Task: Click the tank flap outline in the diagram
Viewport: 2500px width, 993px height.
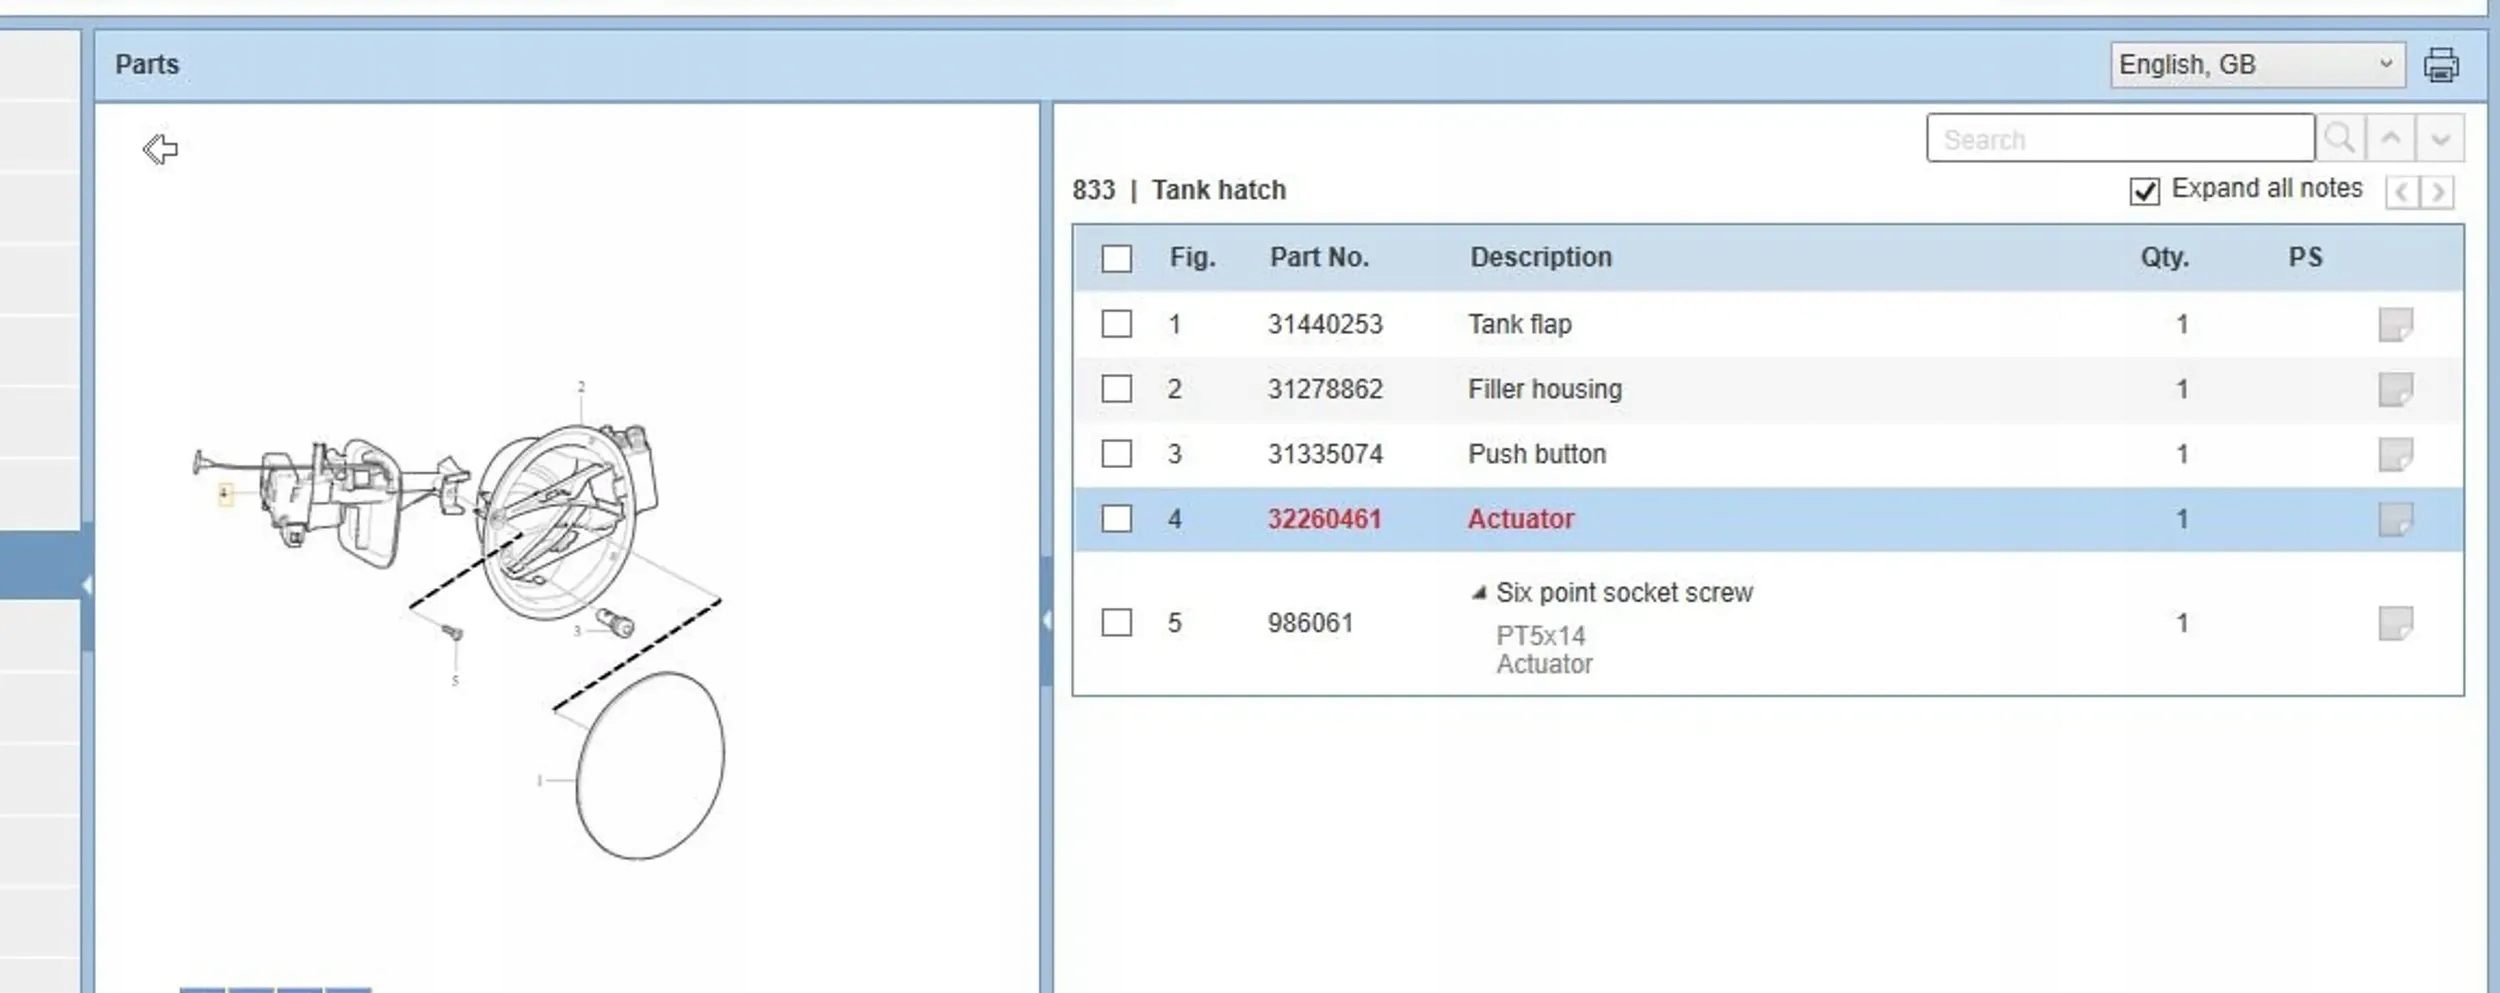Action: pos(650,765)
